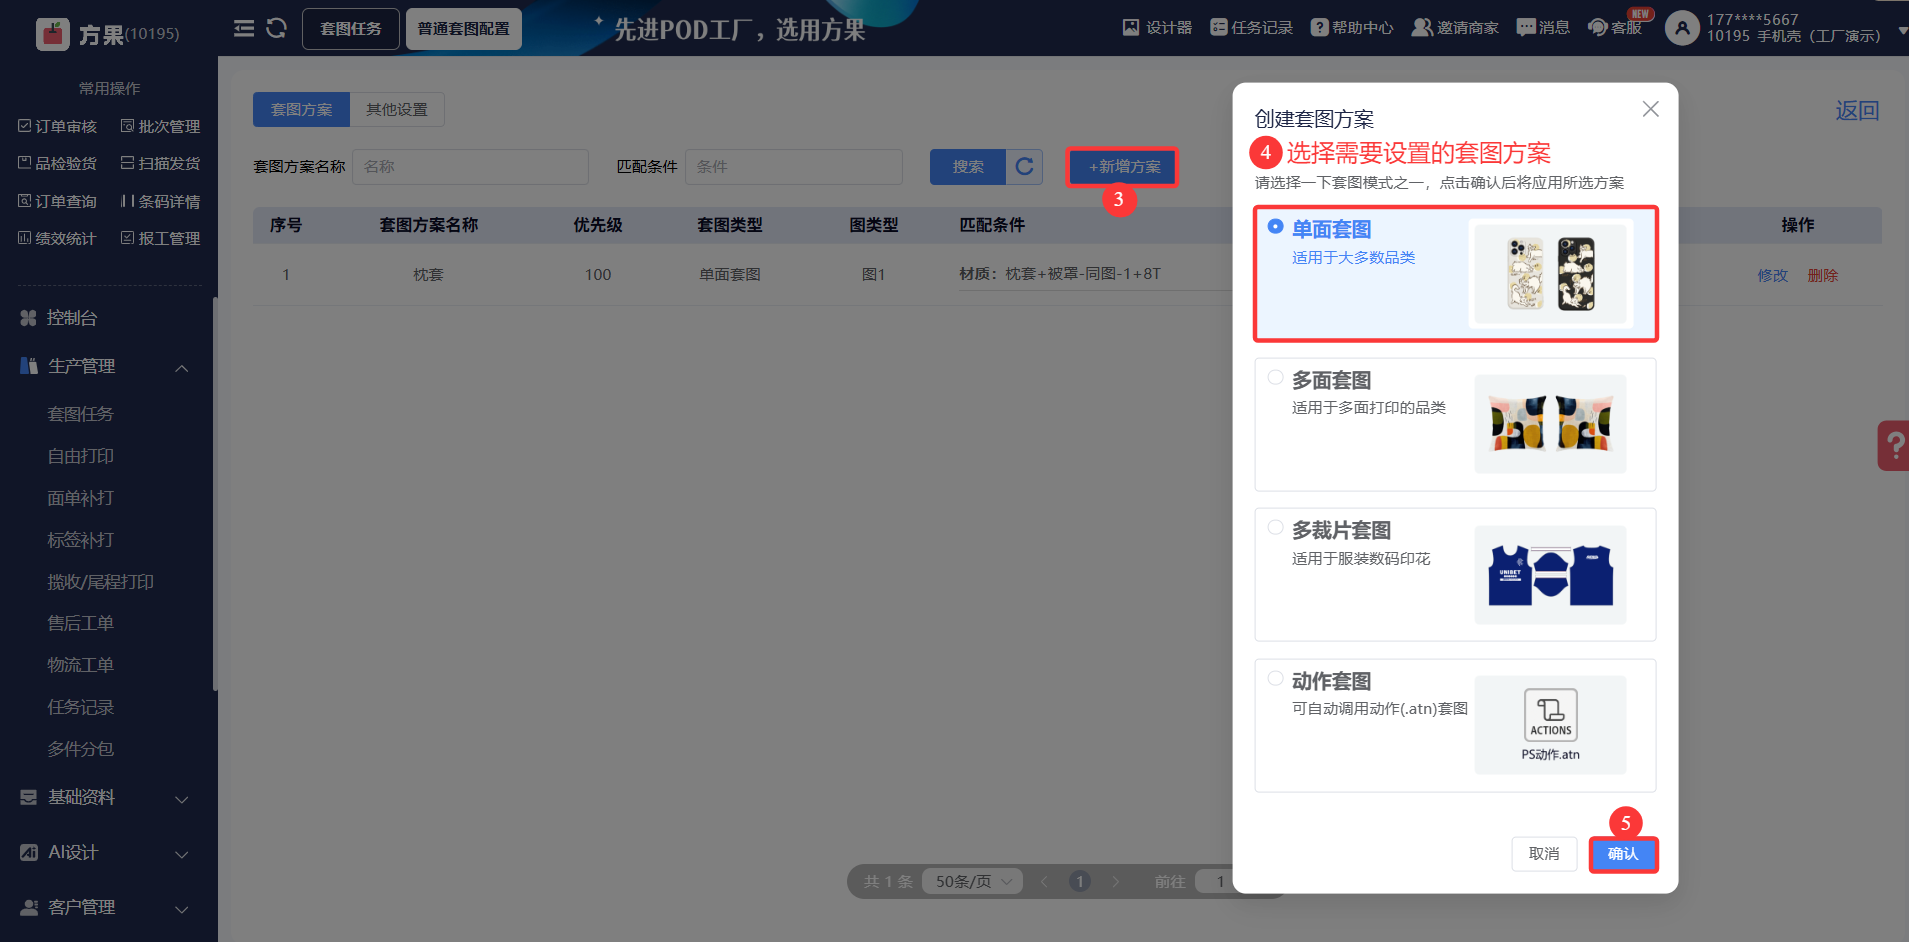Focus the 套图方案名称 input field
This screenshot has height=942, width=1909.
(470, 167)
